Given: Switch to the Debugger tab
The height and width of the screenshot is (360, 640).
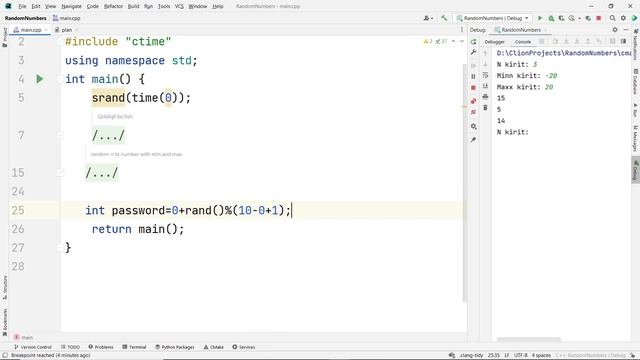Looking at the screenshot, I should click(495, 42).
